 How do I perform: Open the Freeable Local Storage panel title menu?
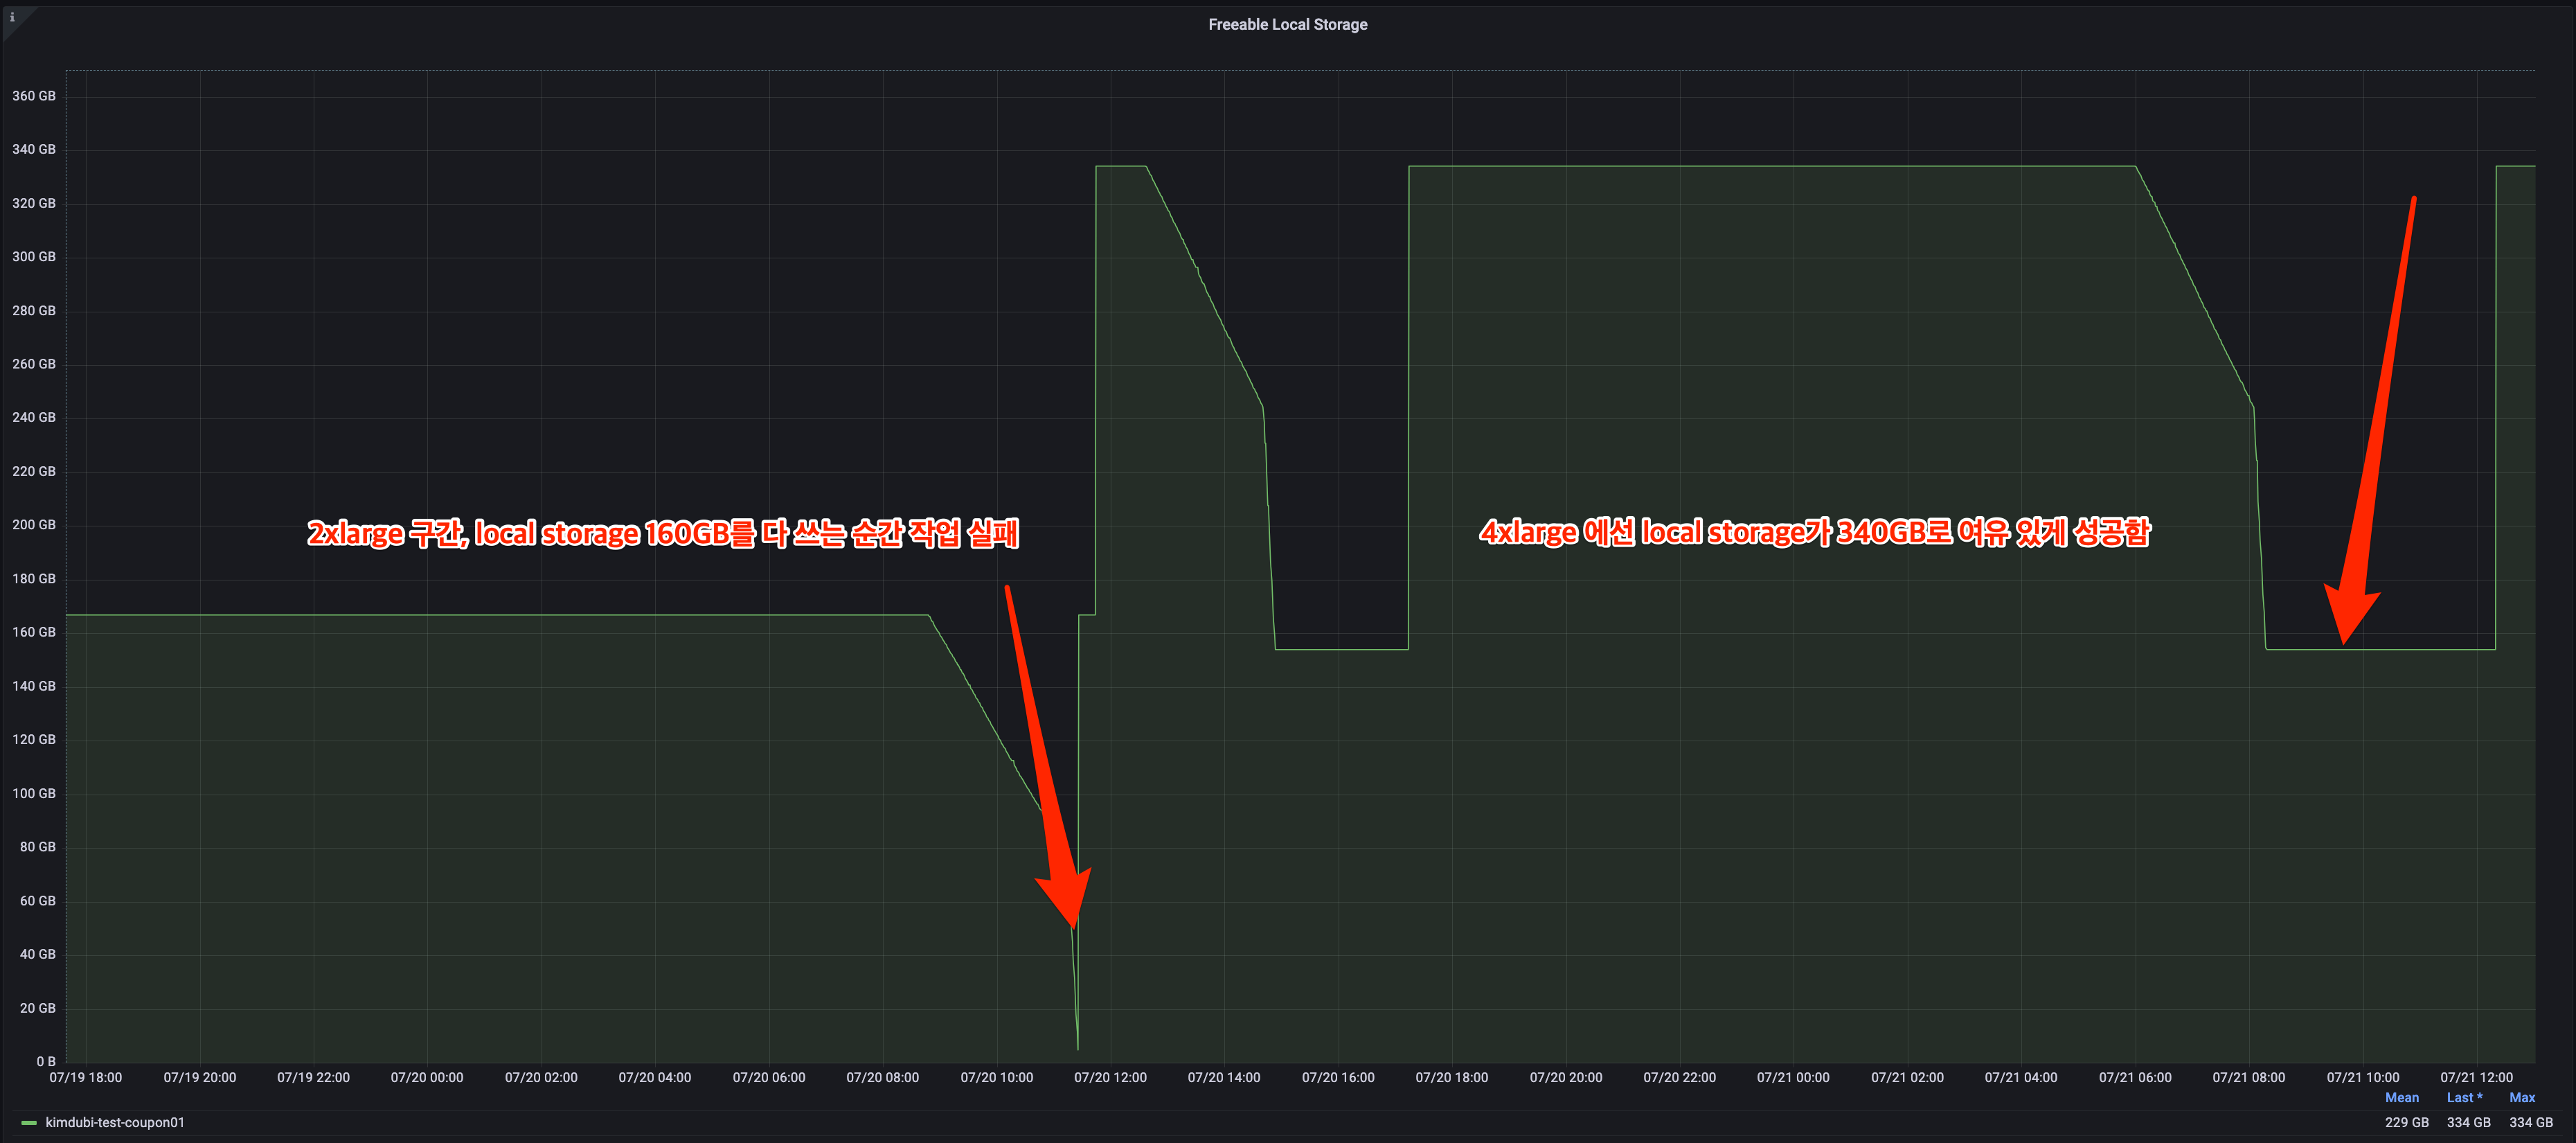1287,25
